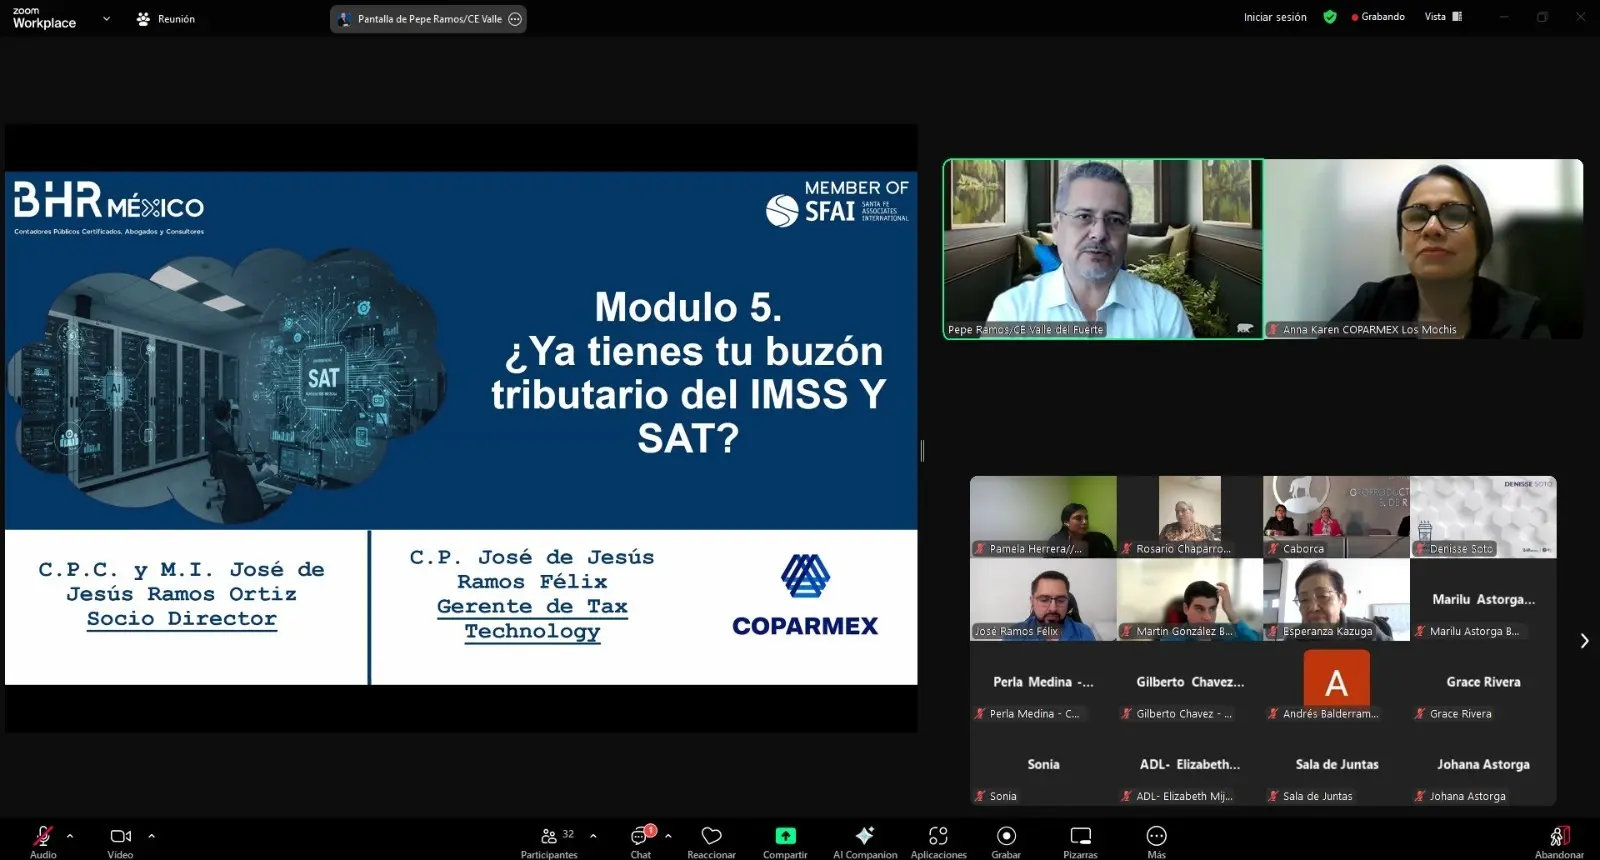Click muted mic icon on Grace Rivera label
The width and height of the screenshot is (1600, 860).
point(1420,714)
